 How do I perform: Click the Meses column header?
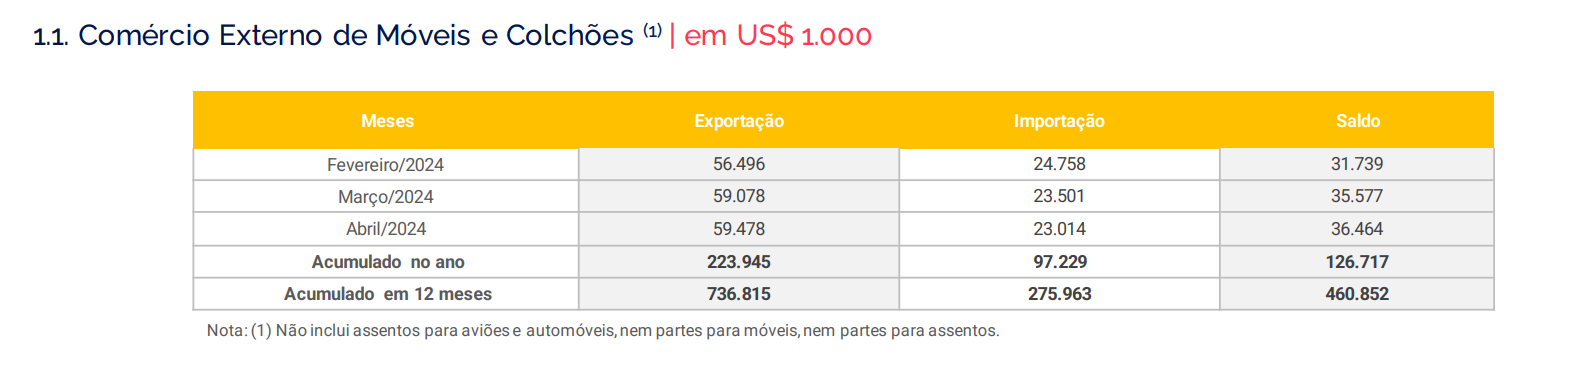[x=387, y=121]
